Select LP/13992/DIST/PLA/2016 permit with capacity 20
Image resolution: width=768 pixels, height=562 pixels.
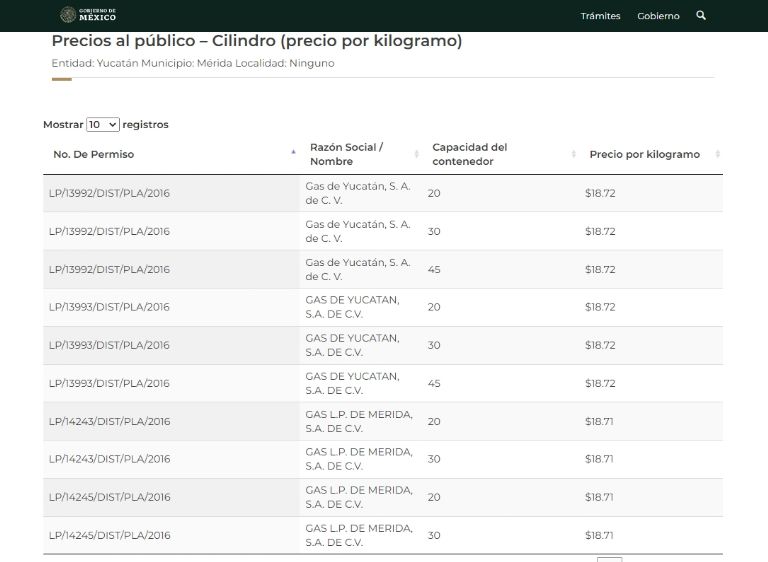[109, 193]
